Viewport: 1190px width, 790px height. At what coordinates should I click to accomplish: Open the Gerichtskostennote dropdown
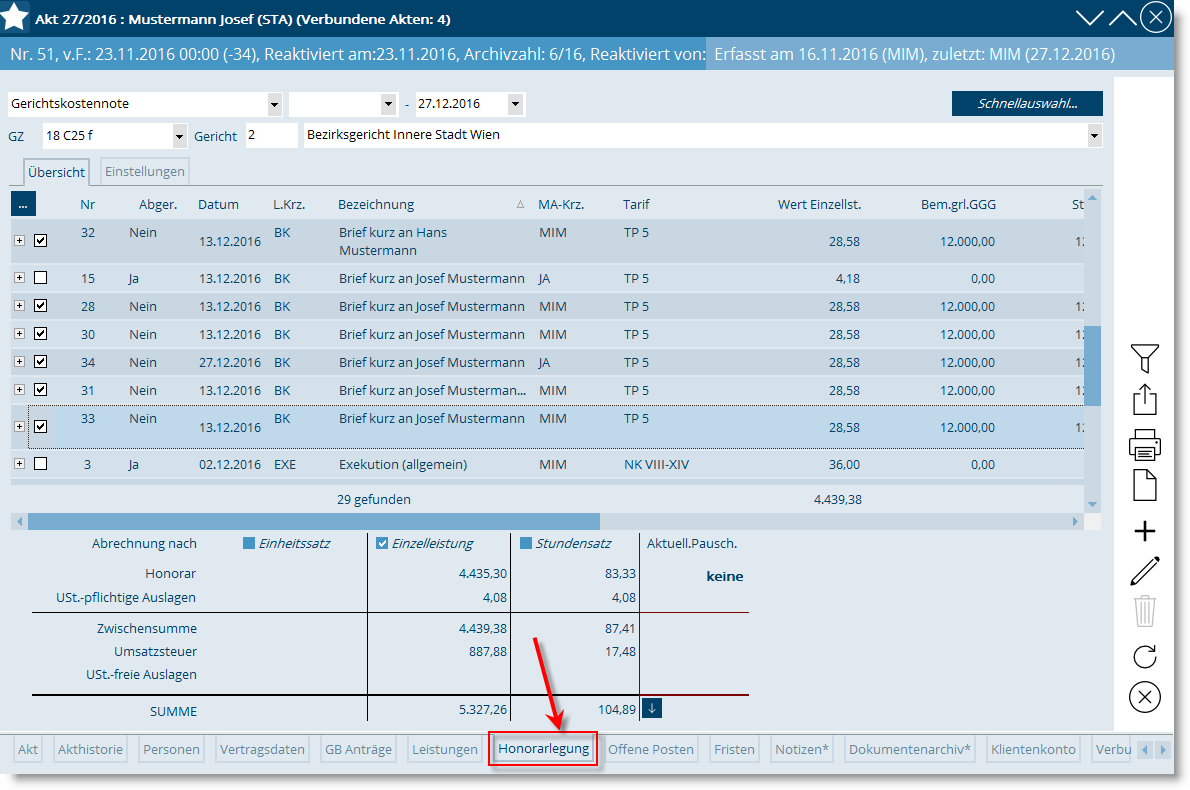click(275, 104)
